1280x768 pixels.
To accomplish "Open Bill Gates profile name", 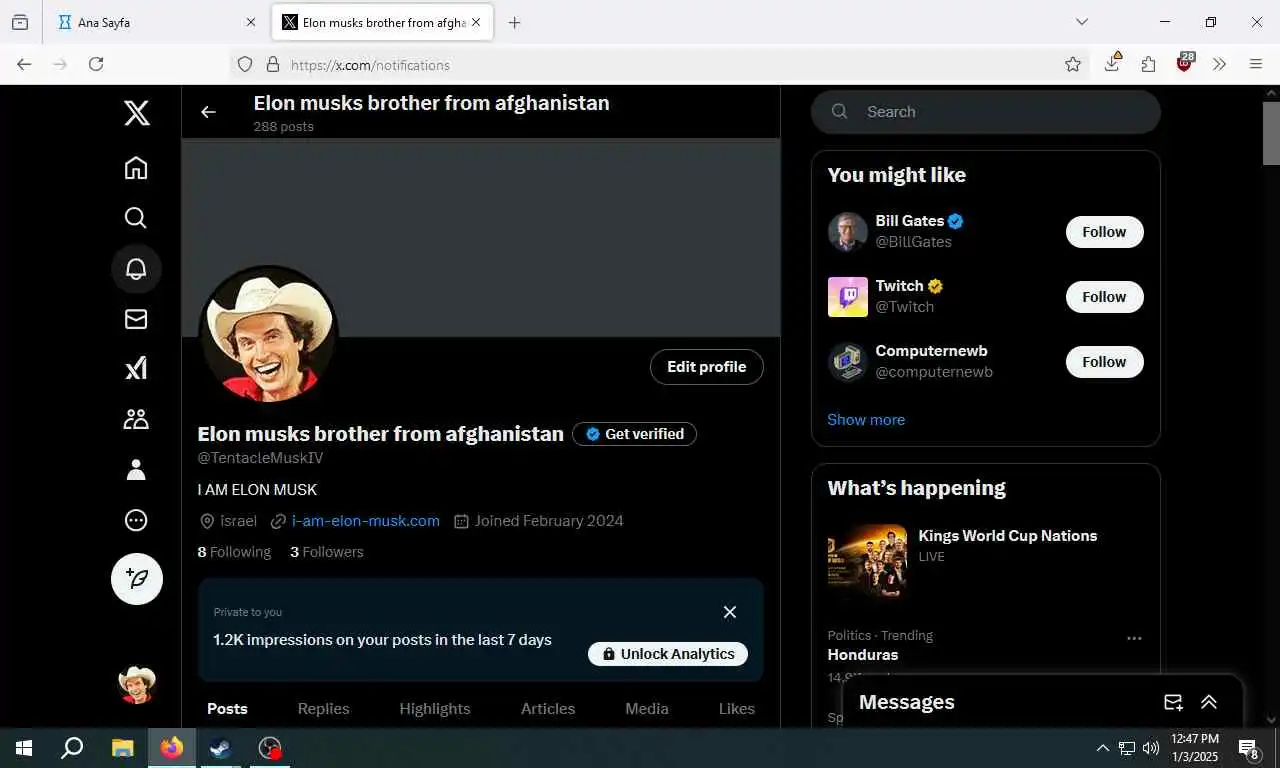I will (x=910, y=221).
